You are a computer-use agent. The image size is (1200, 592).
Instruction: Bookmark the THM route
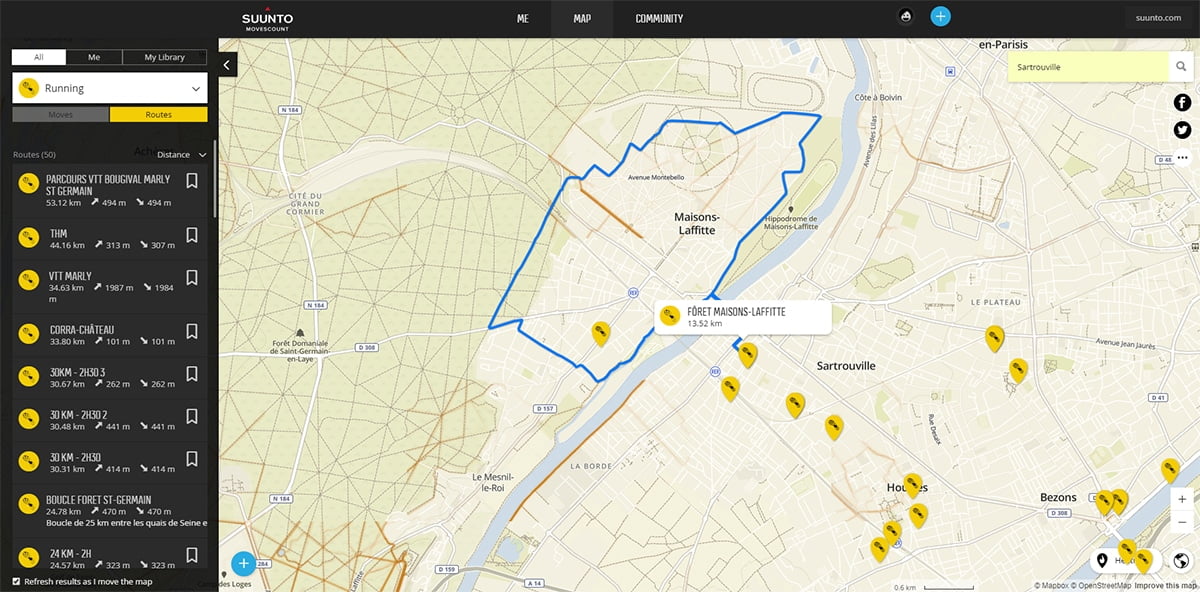[x=192, y=235]
